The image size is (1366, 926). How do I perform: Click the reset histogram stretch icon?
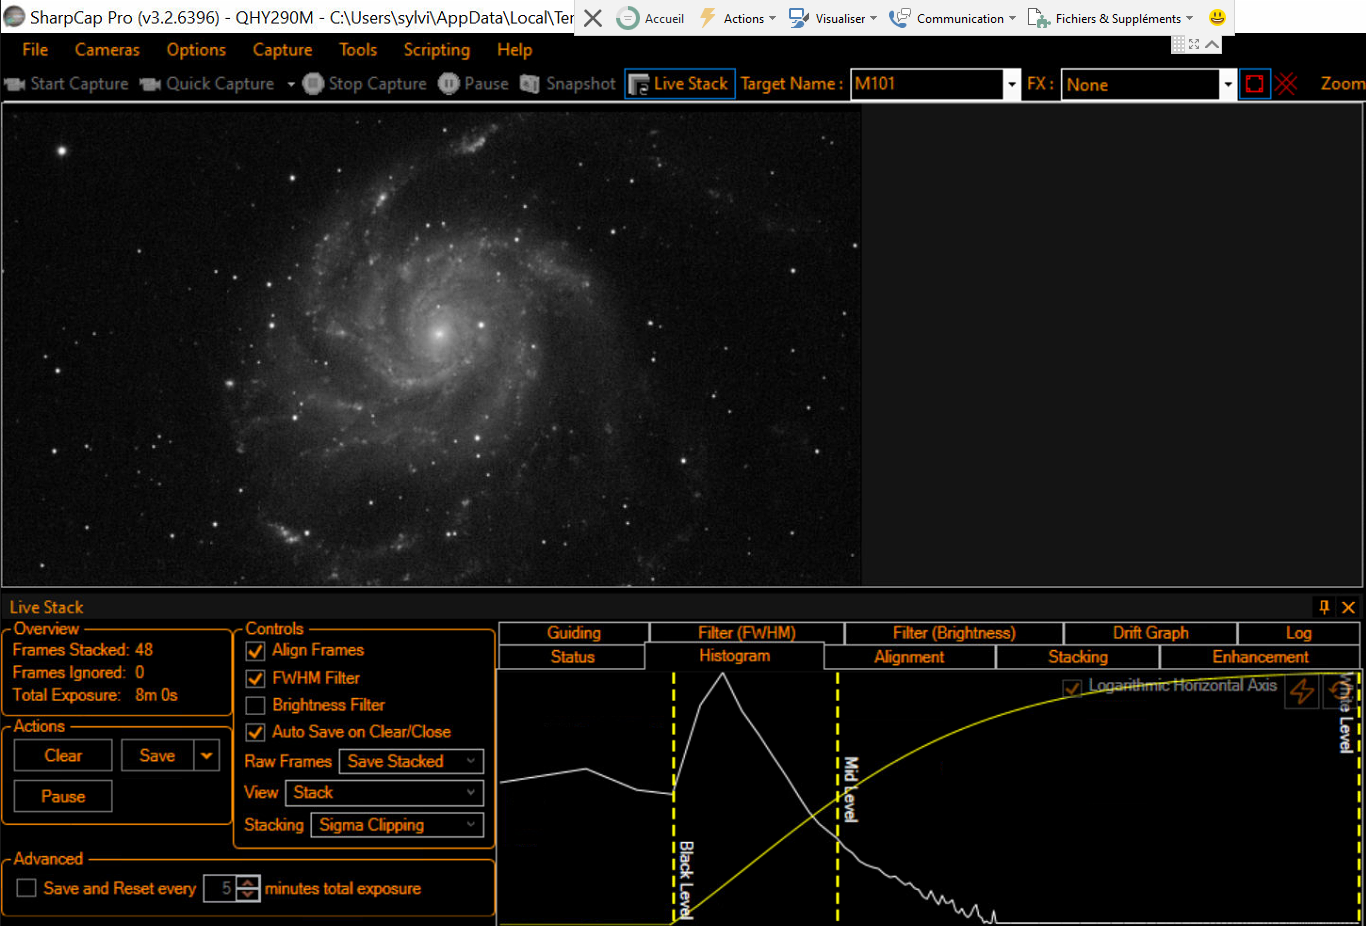click(1337, 691)
